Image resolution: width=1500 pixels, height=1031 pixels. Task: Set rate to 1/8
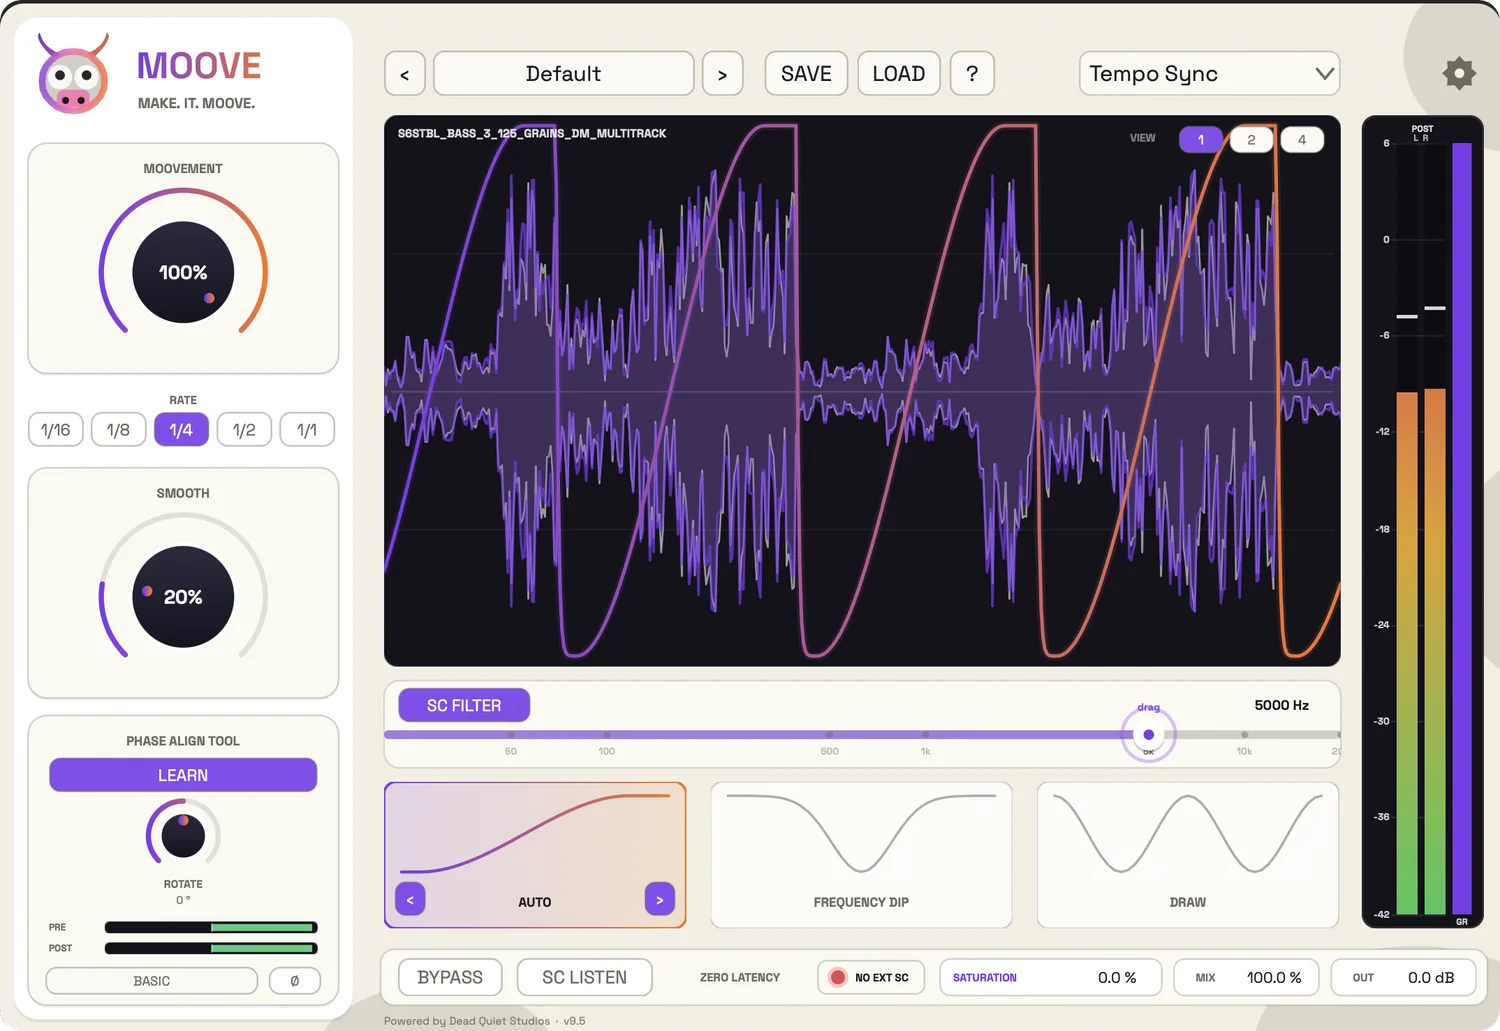(x=119, y=430)
